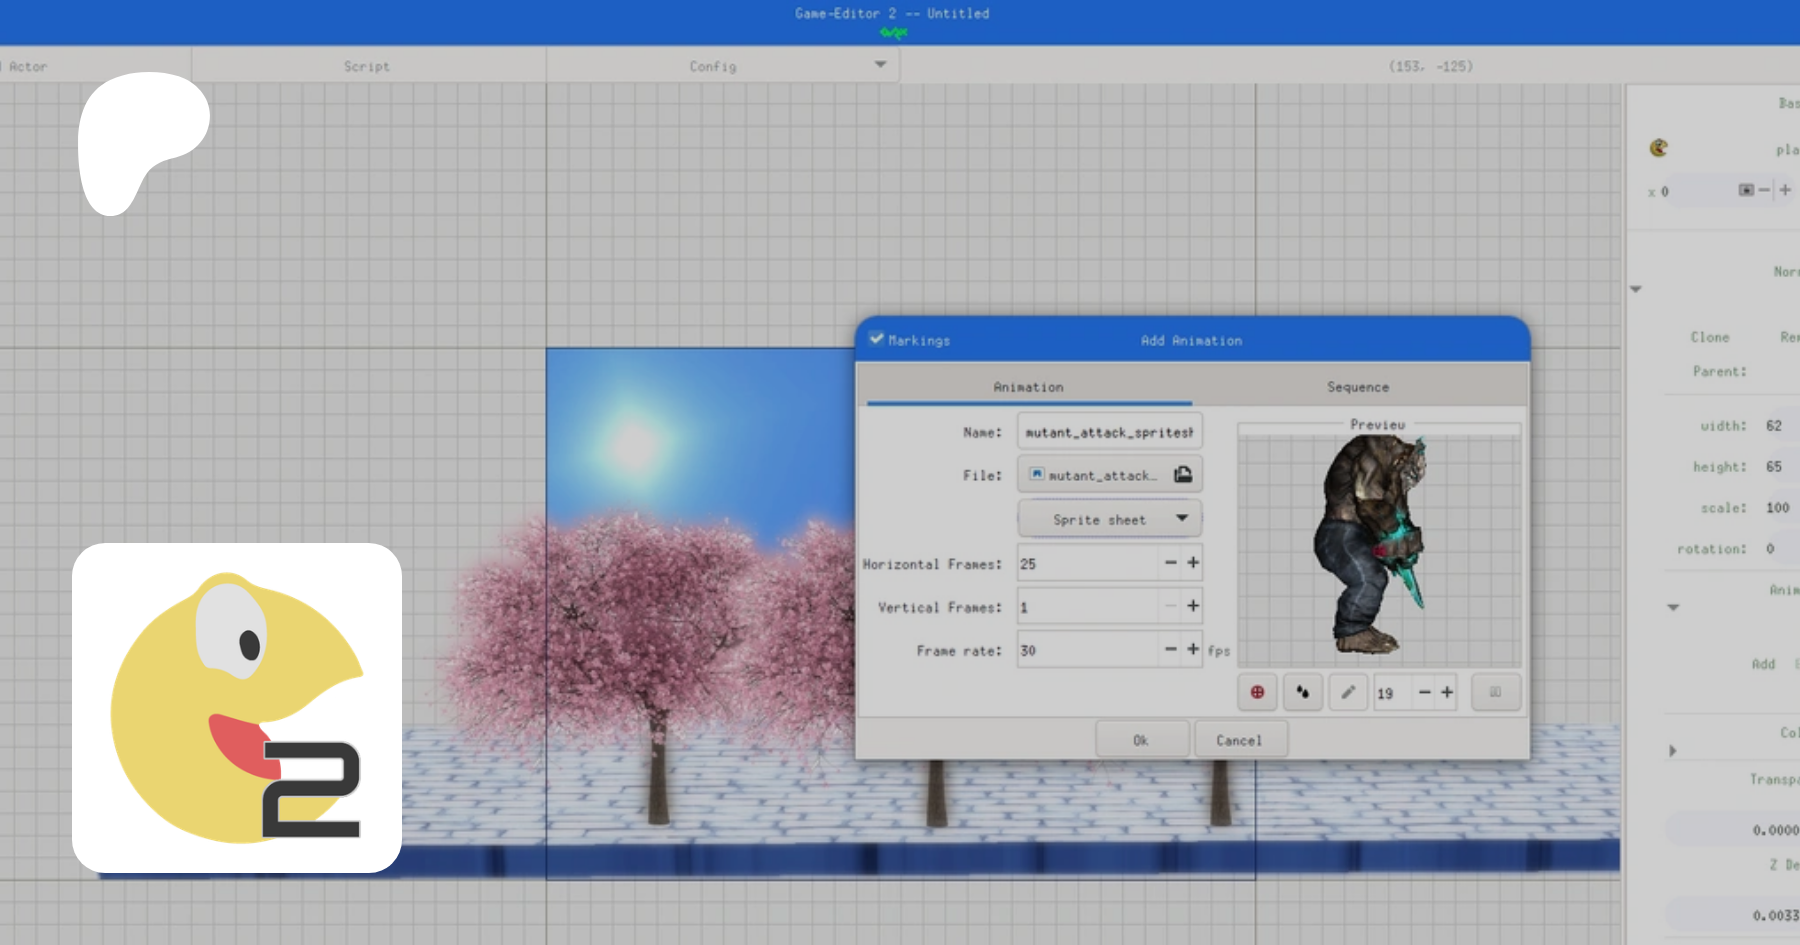The width and height of the screenshot is (1800, 945).
Task: Click the droplets icon below the preview
Action: 1302,692
